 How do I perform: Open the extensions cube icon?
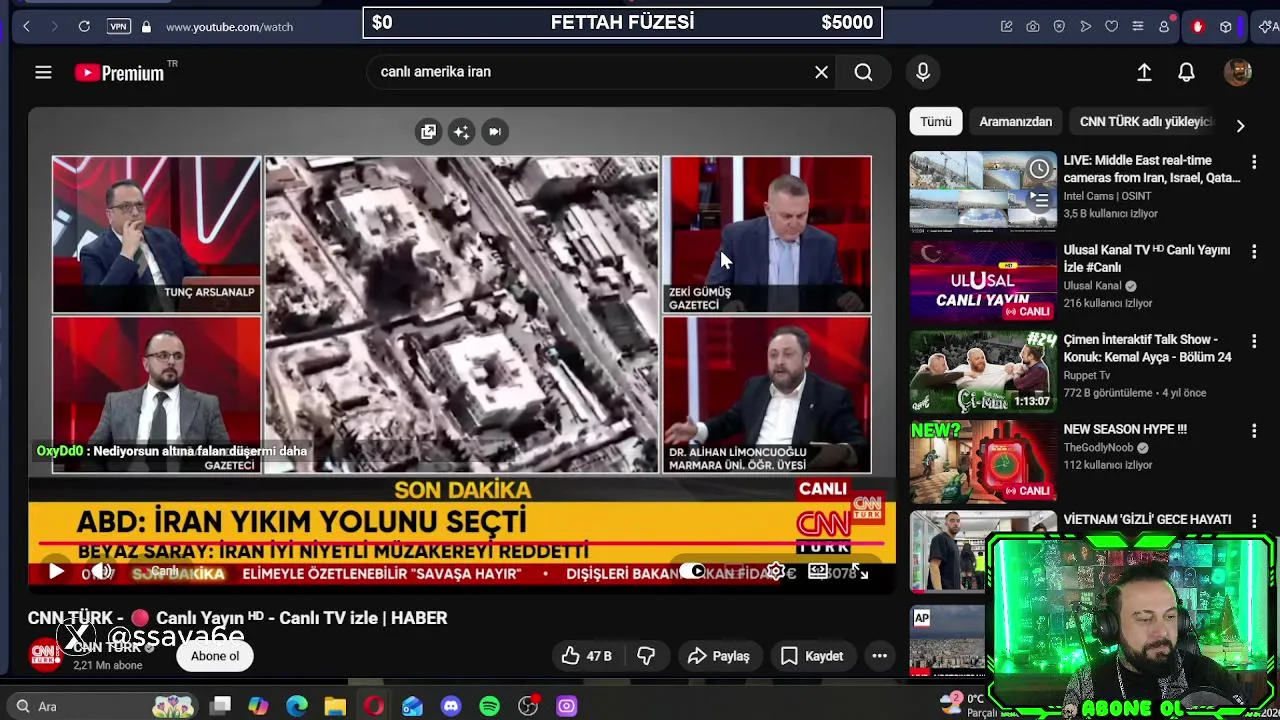pos(1225,27)
